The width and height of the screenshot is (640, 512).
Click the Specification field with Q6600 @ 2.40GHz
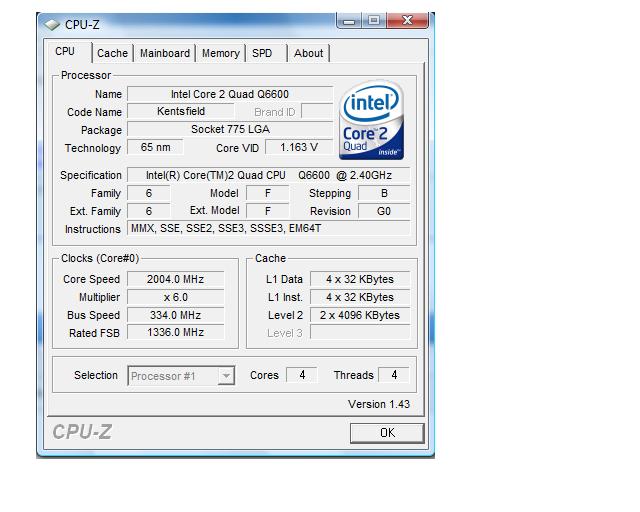click(269, 175)
